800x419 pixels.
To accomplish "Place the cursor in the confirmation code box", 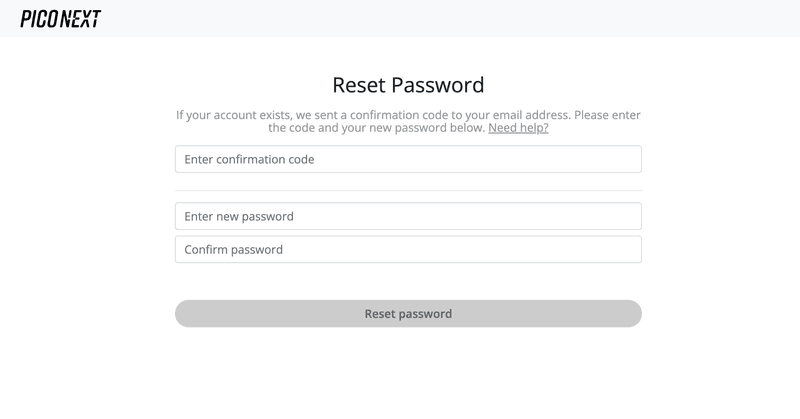I will [x=408, y=159].
